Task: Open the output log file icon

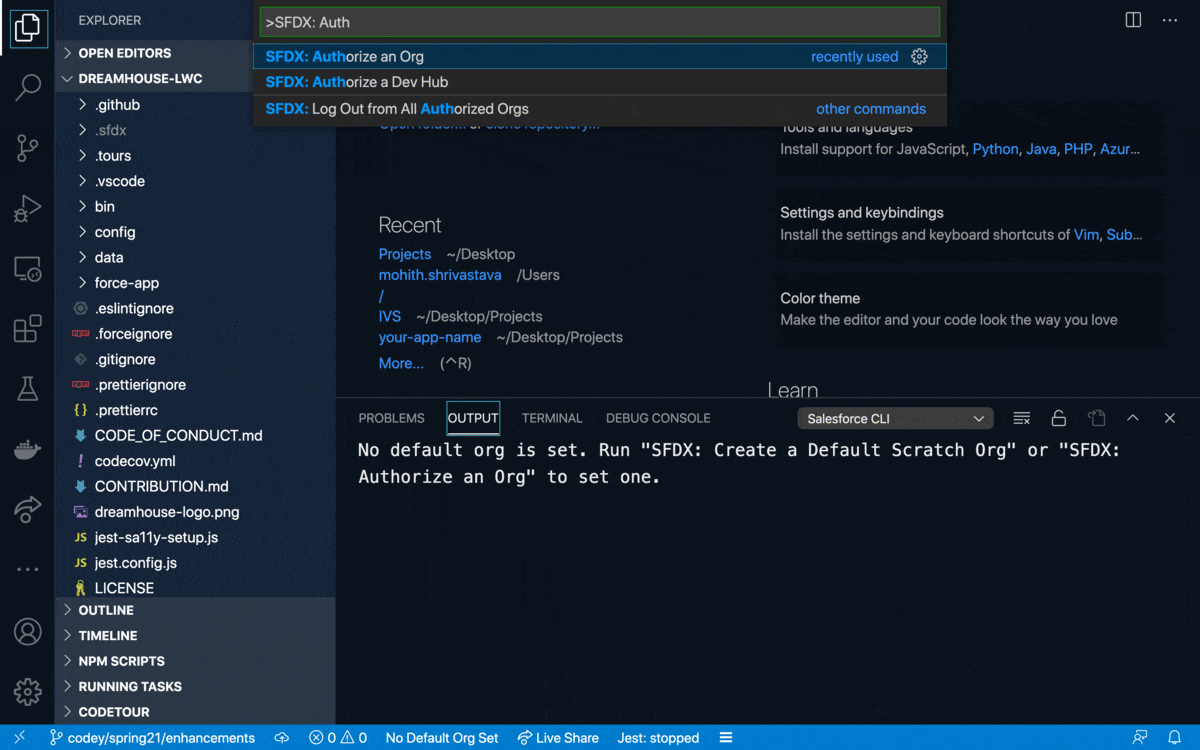Action: pos(1097,418)
